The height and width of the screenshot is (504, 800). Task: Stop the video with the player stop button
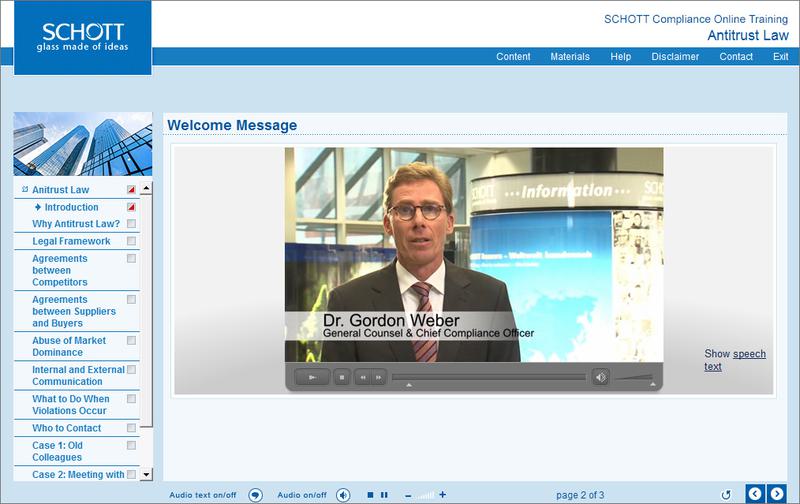[x=341, y=377]
